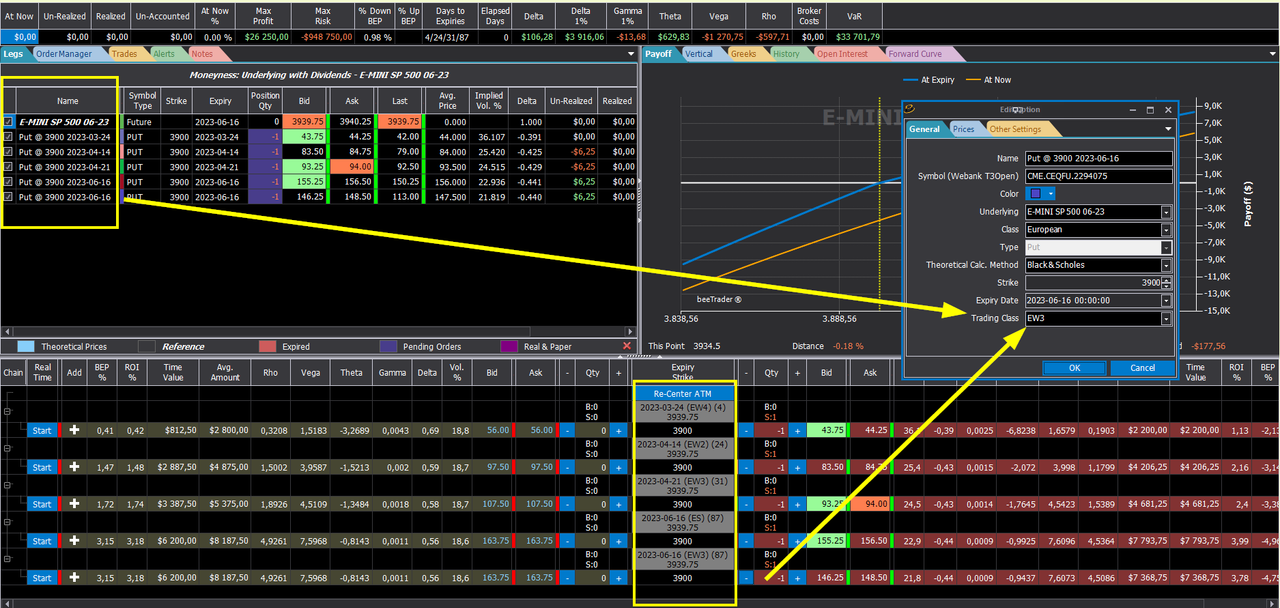Increase put Qty beside Bid 83.50
Viewport: 1280px width, 608px height.
(x=797, y=467)
